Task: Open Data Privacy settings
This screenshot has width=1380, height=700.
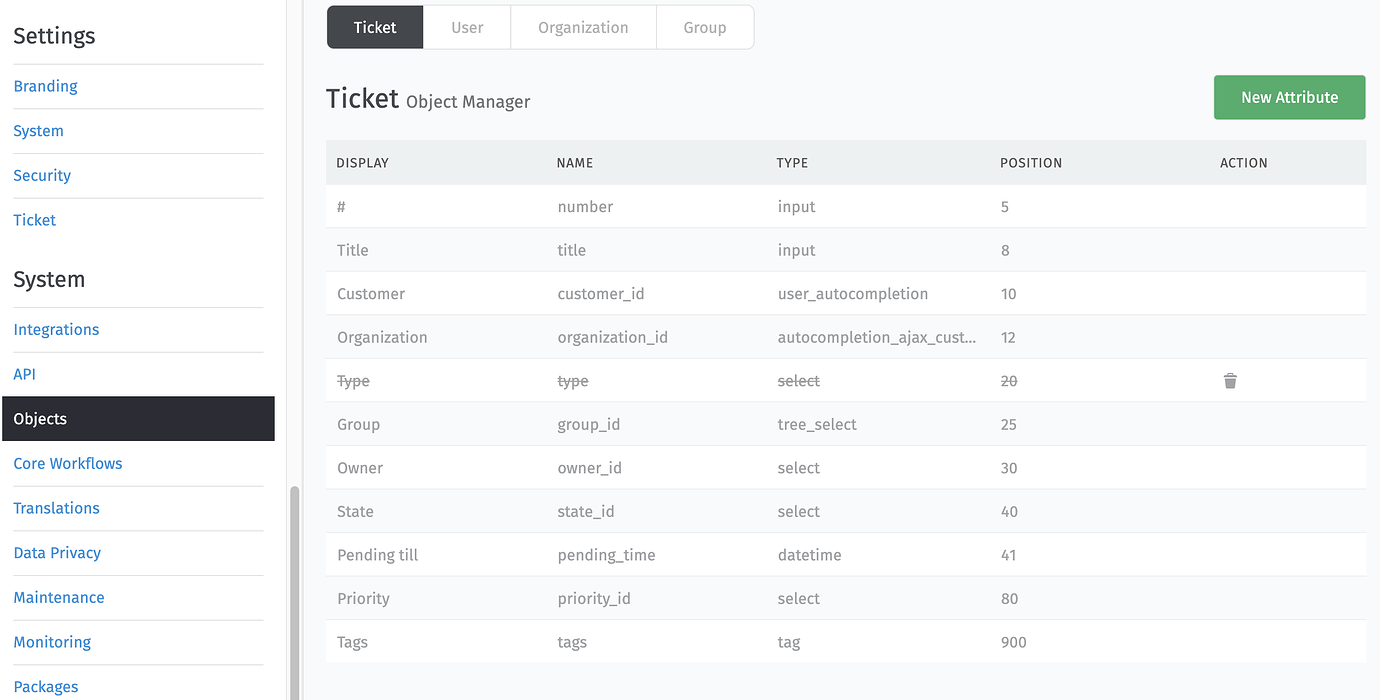Action: (x=57, y=552)
